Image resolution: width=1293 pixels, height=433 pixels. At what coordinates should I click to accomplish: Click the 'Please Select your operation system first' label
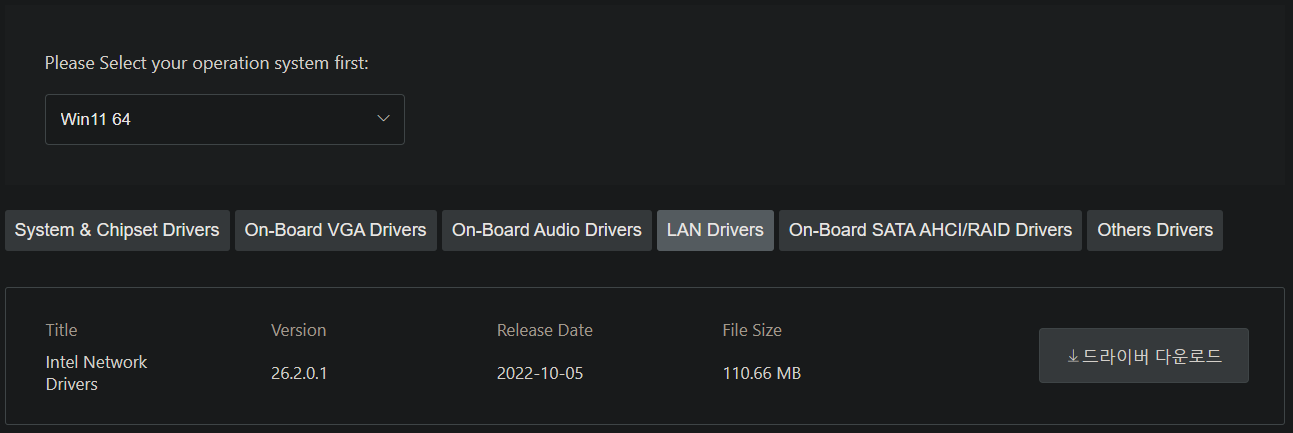[207, 64]
